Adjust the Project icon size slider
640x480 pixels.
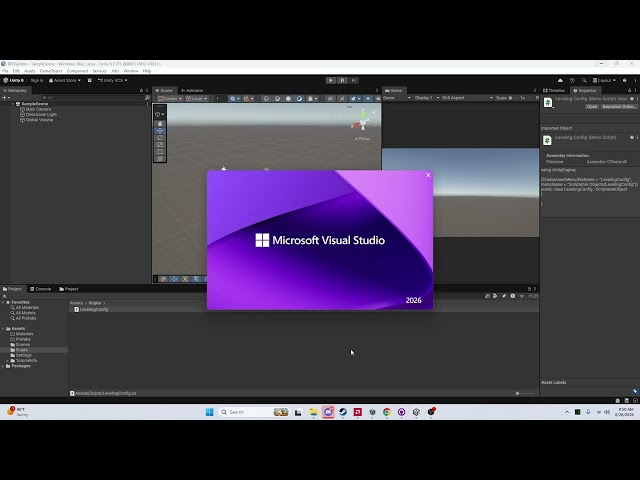(x=524, y=393)
